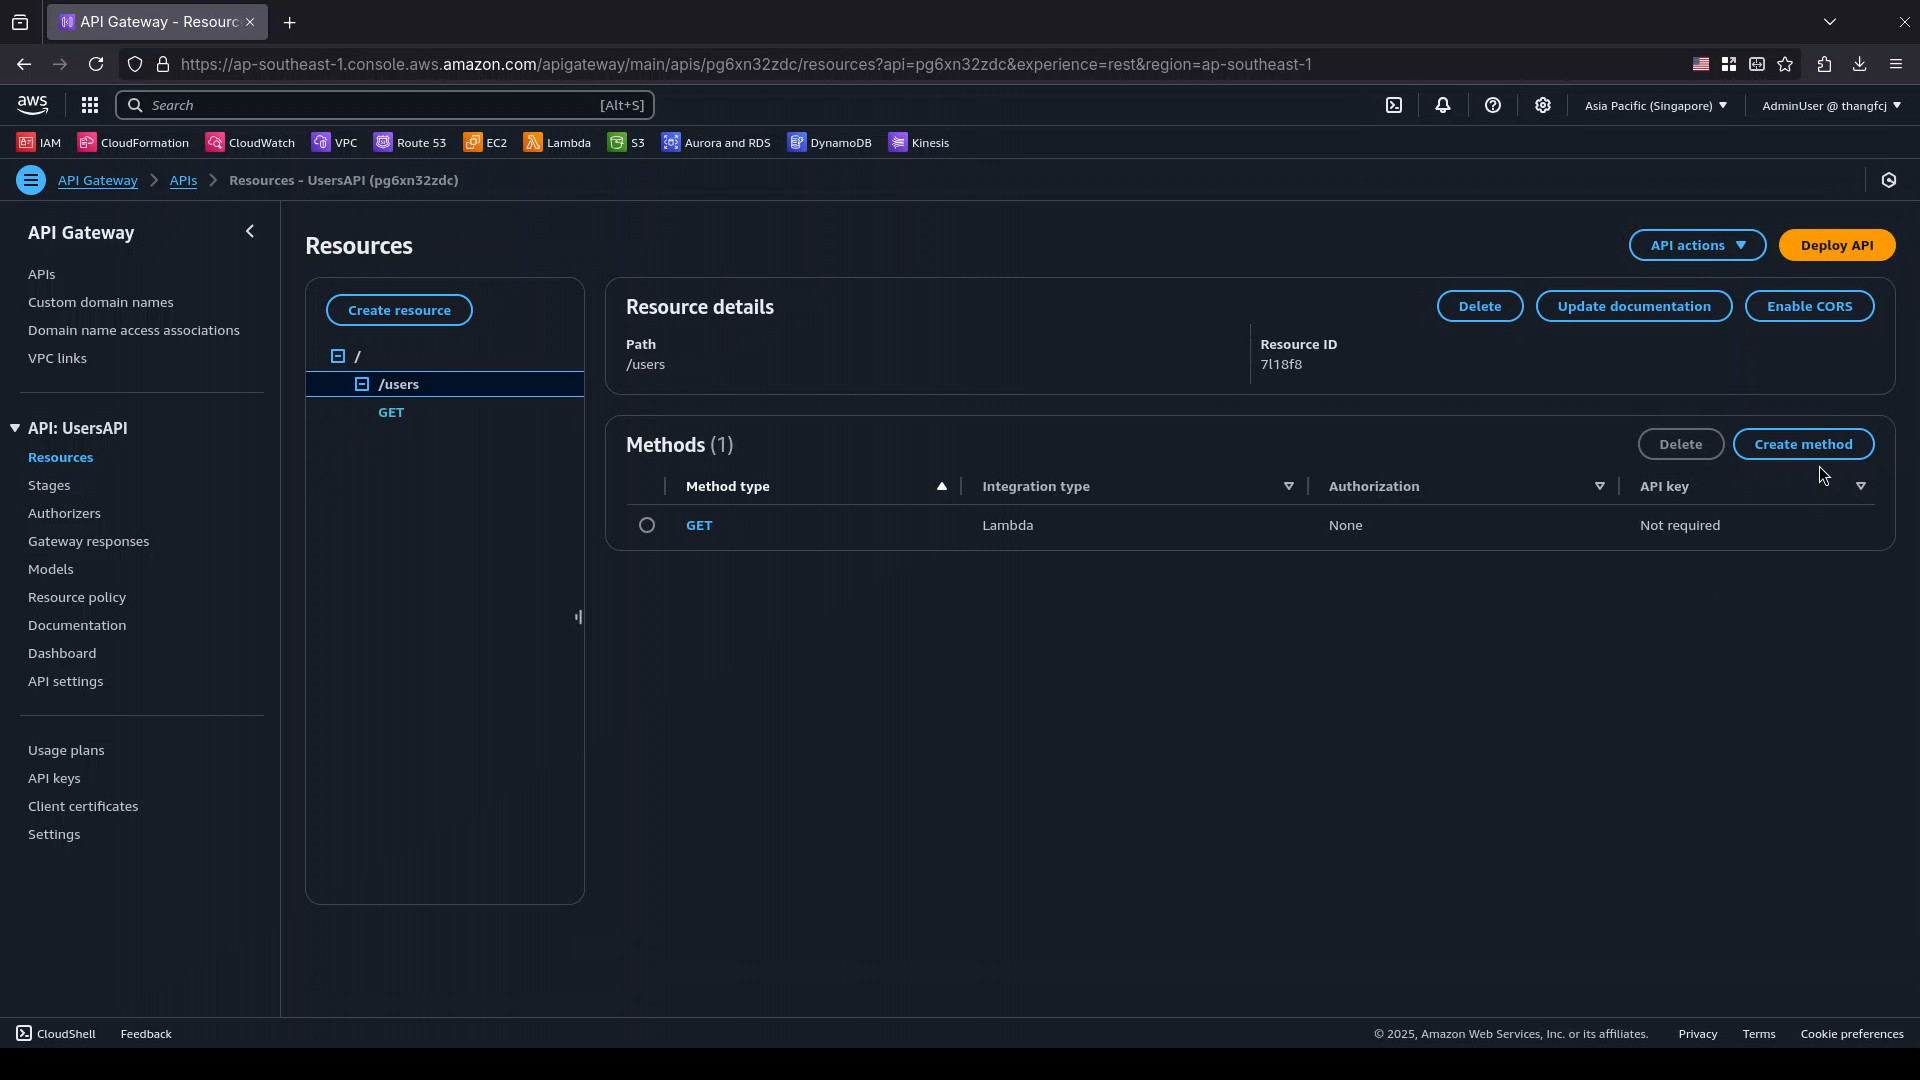Open the help question mark icon
This screenshot has width=1920, height=1080.
(1493, 105)
